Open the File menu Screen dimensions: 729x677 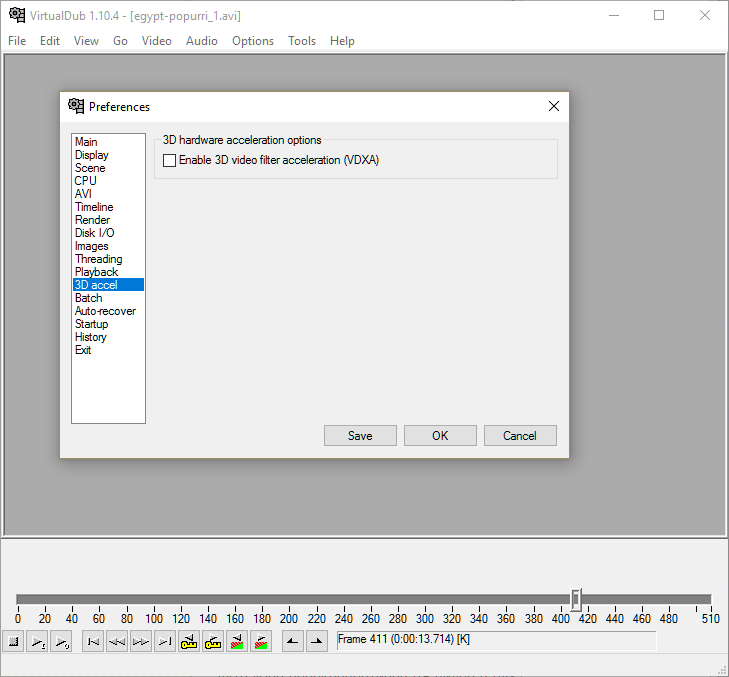17,41
